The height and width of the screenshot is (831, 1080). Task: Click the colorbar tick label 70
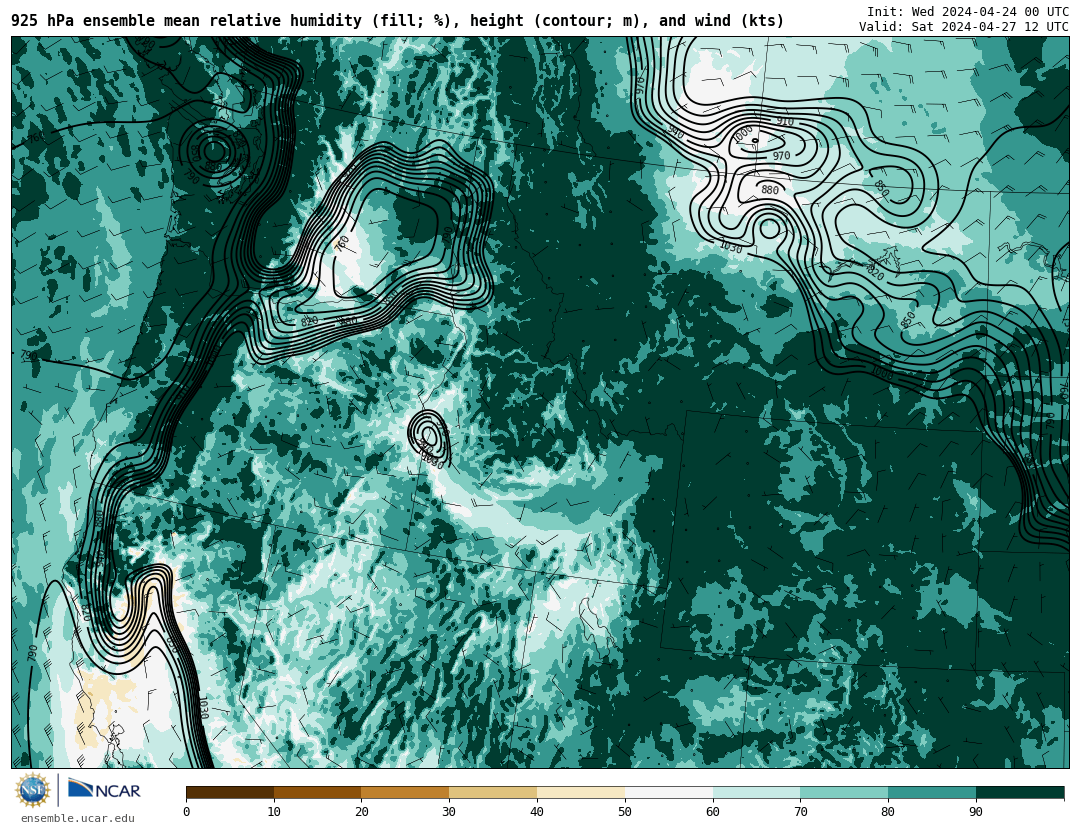(800, 812)
